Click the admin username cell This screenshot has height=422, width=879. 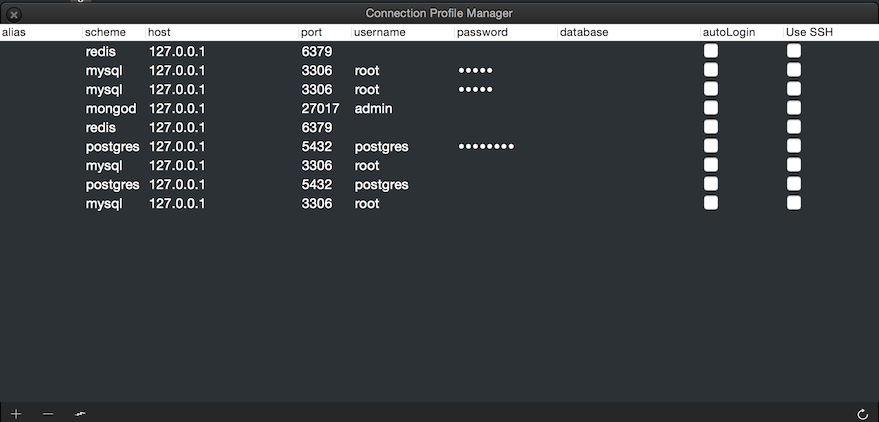373,108
